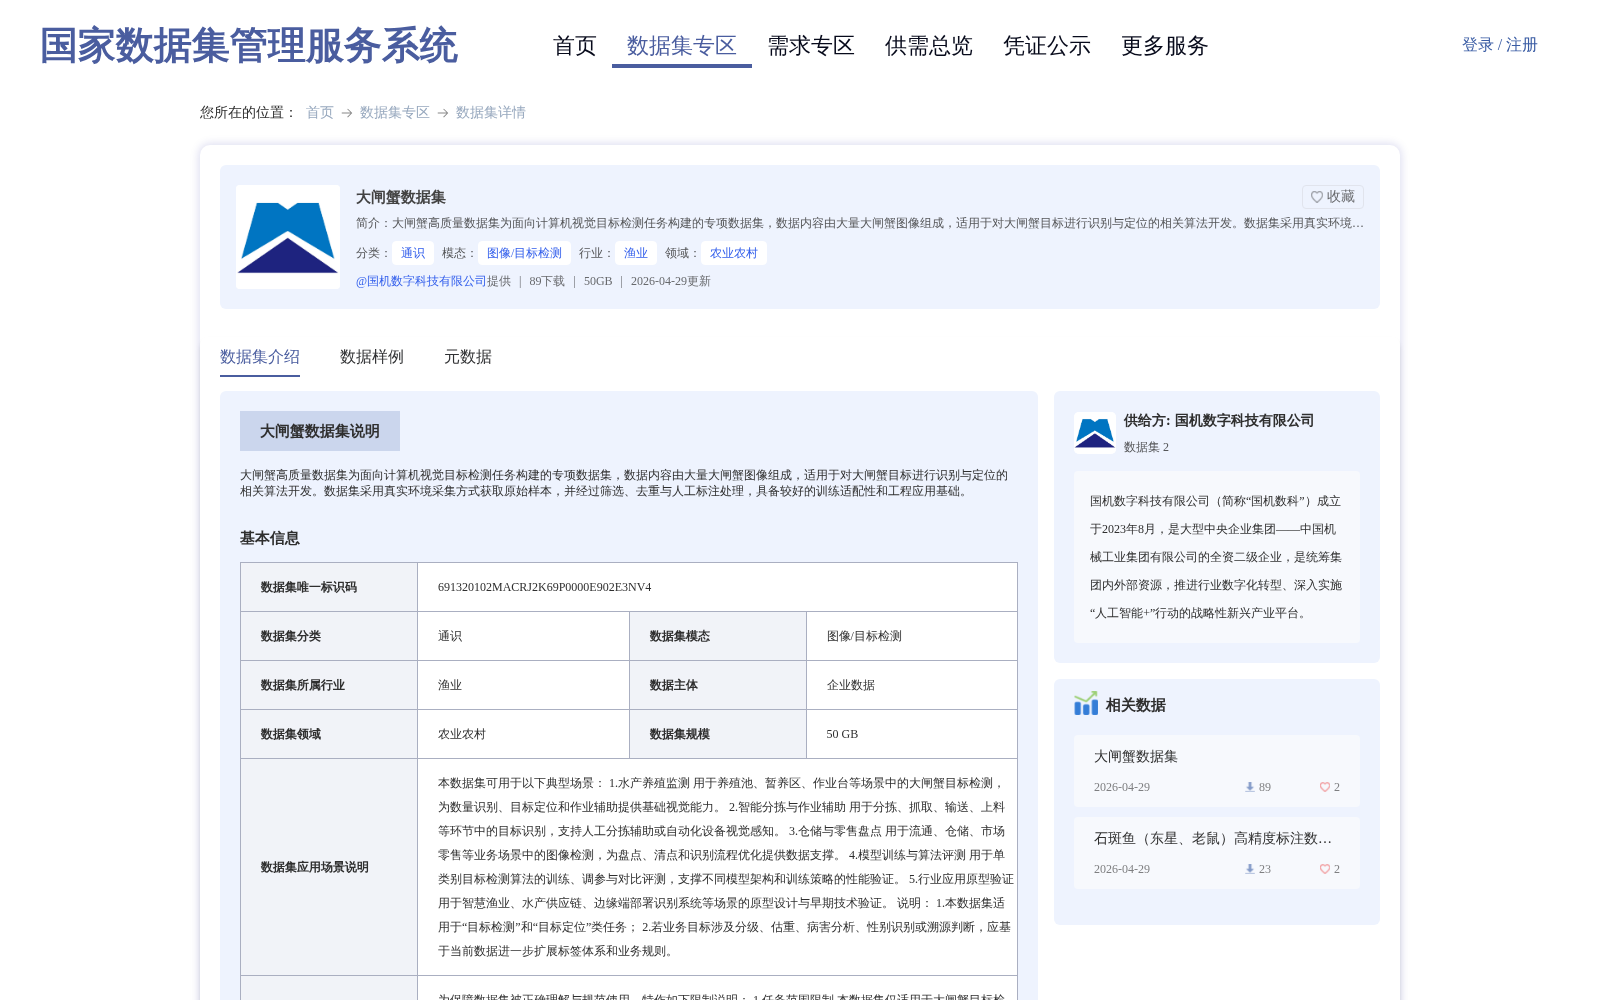The width and height of the screenshot is (1600, 1000).
Task: Click 数据集专区 in the breadcrumb
Action: coord(395,112)
